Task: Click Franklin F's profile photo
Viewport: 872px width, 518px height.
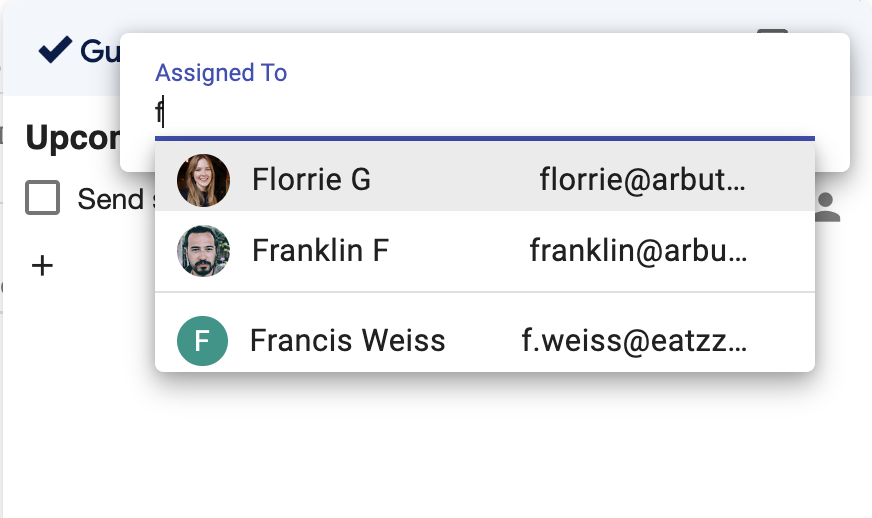Action: click(203, 250)
